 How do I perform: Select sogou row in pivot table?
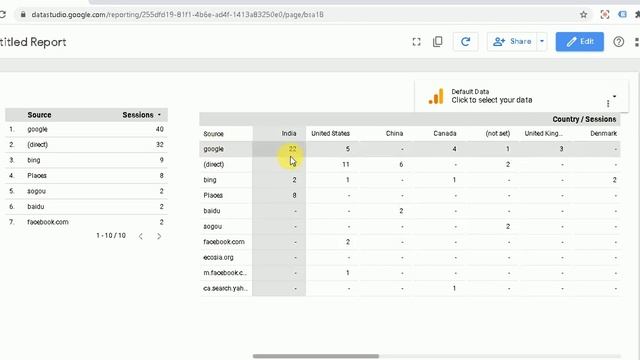[x=410, y=227]
